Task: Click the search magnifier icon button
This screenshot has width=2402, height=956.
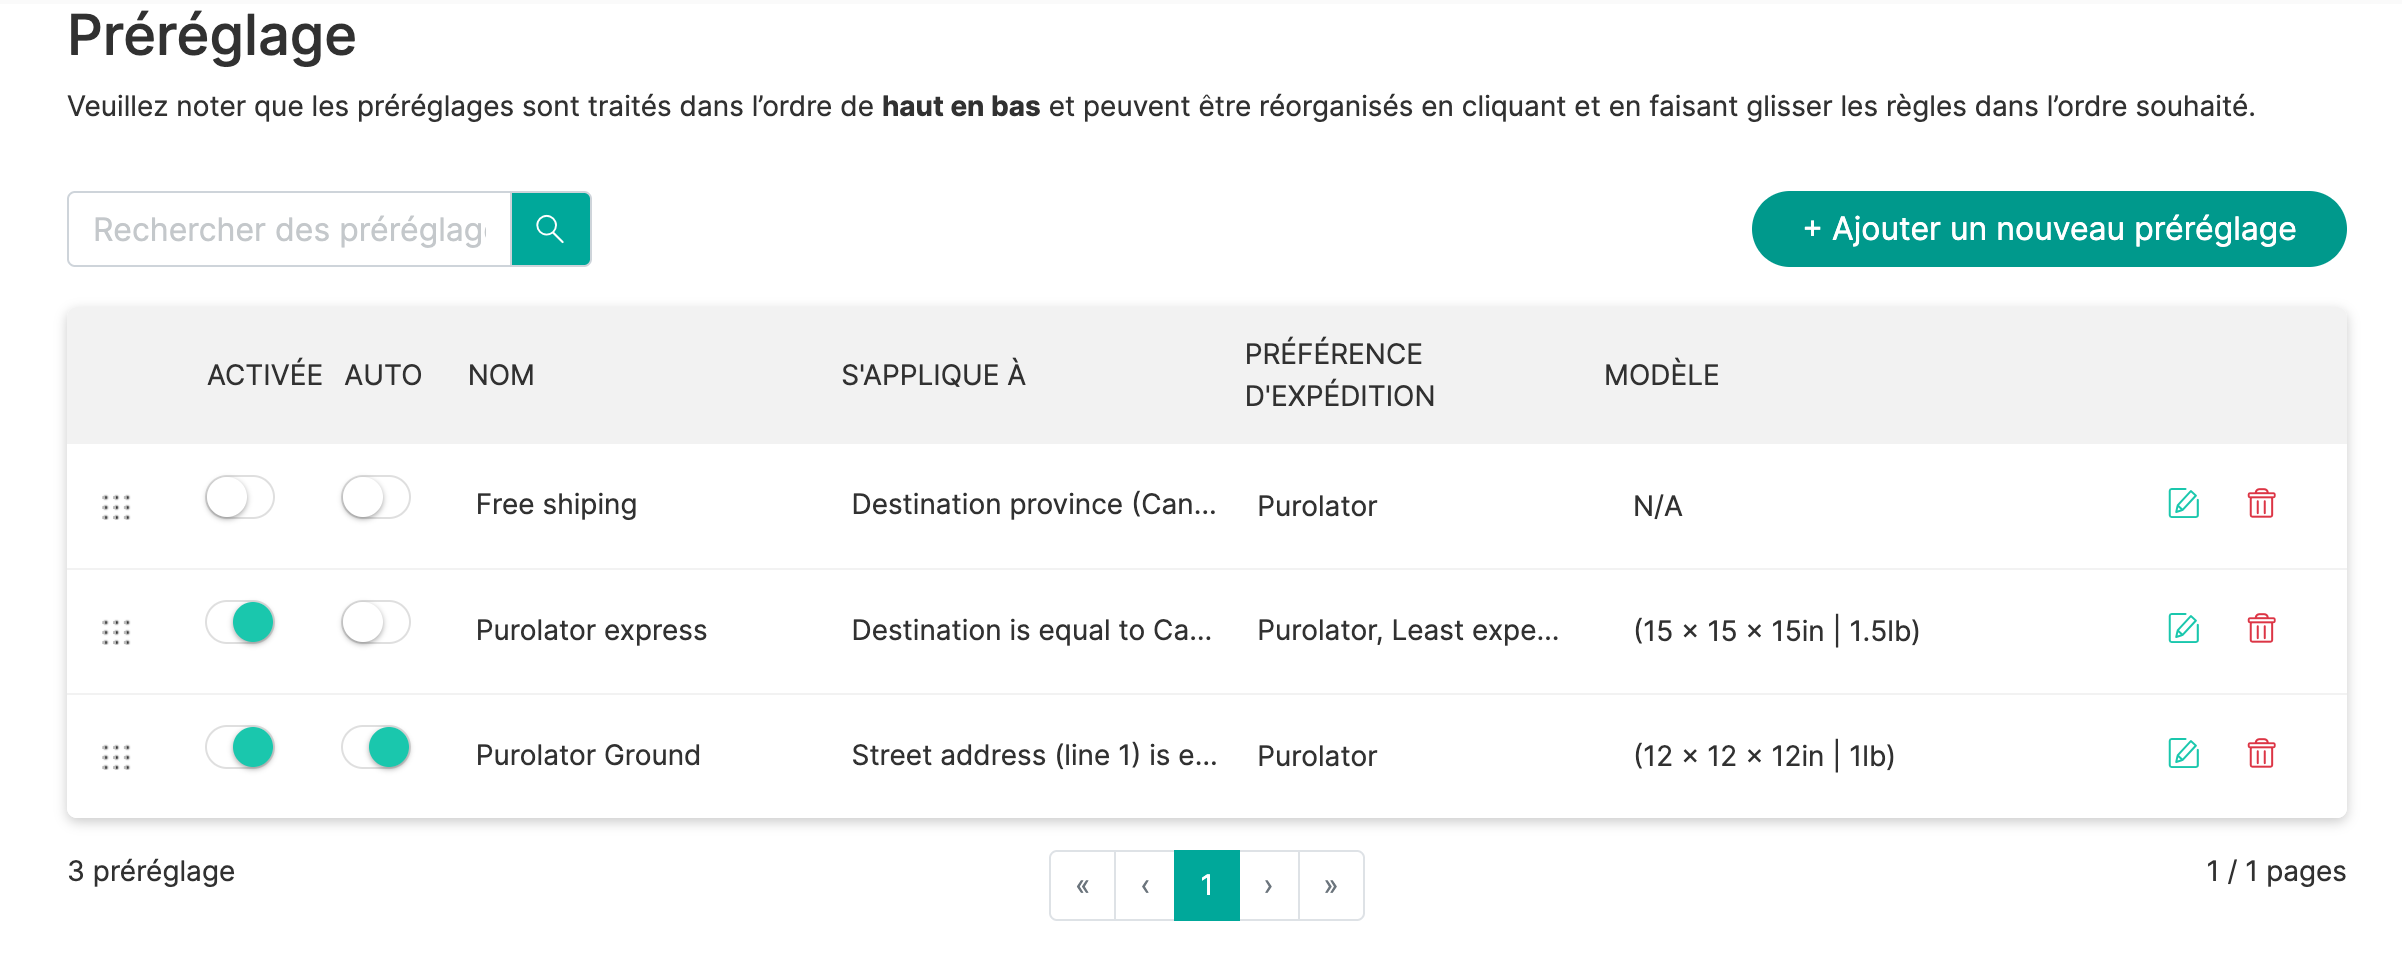Action: [550, 229]
